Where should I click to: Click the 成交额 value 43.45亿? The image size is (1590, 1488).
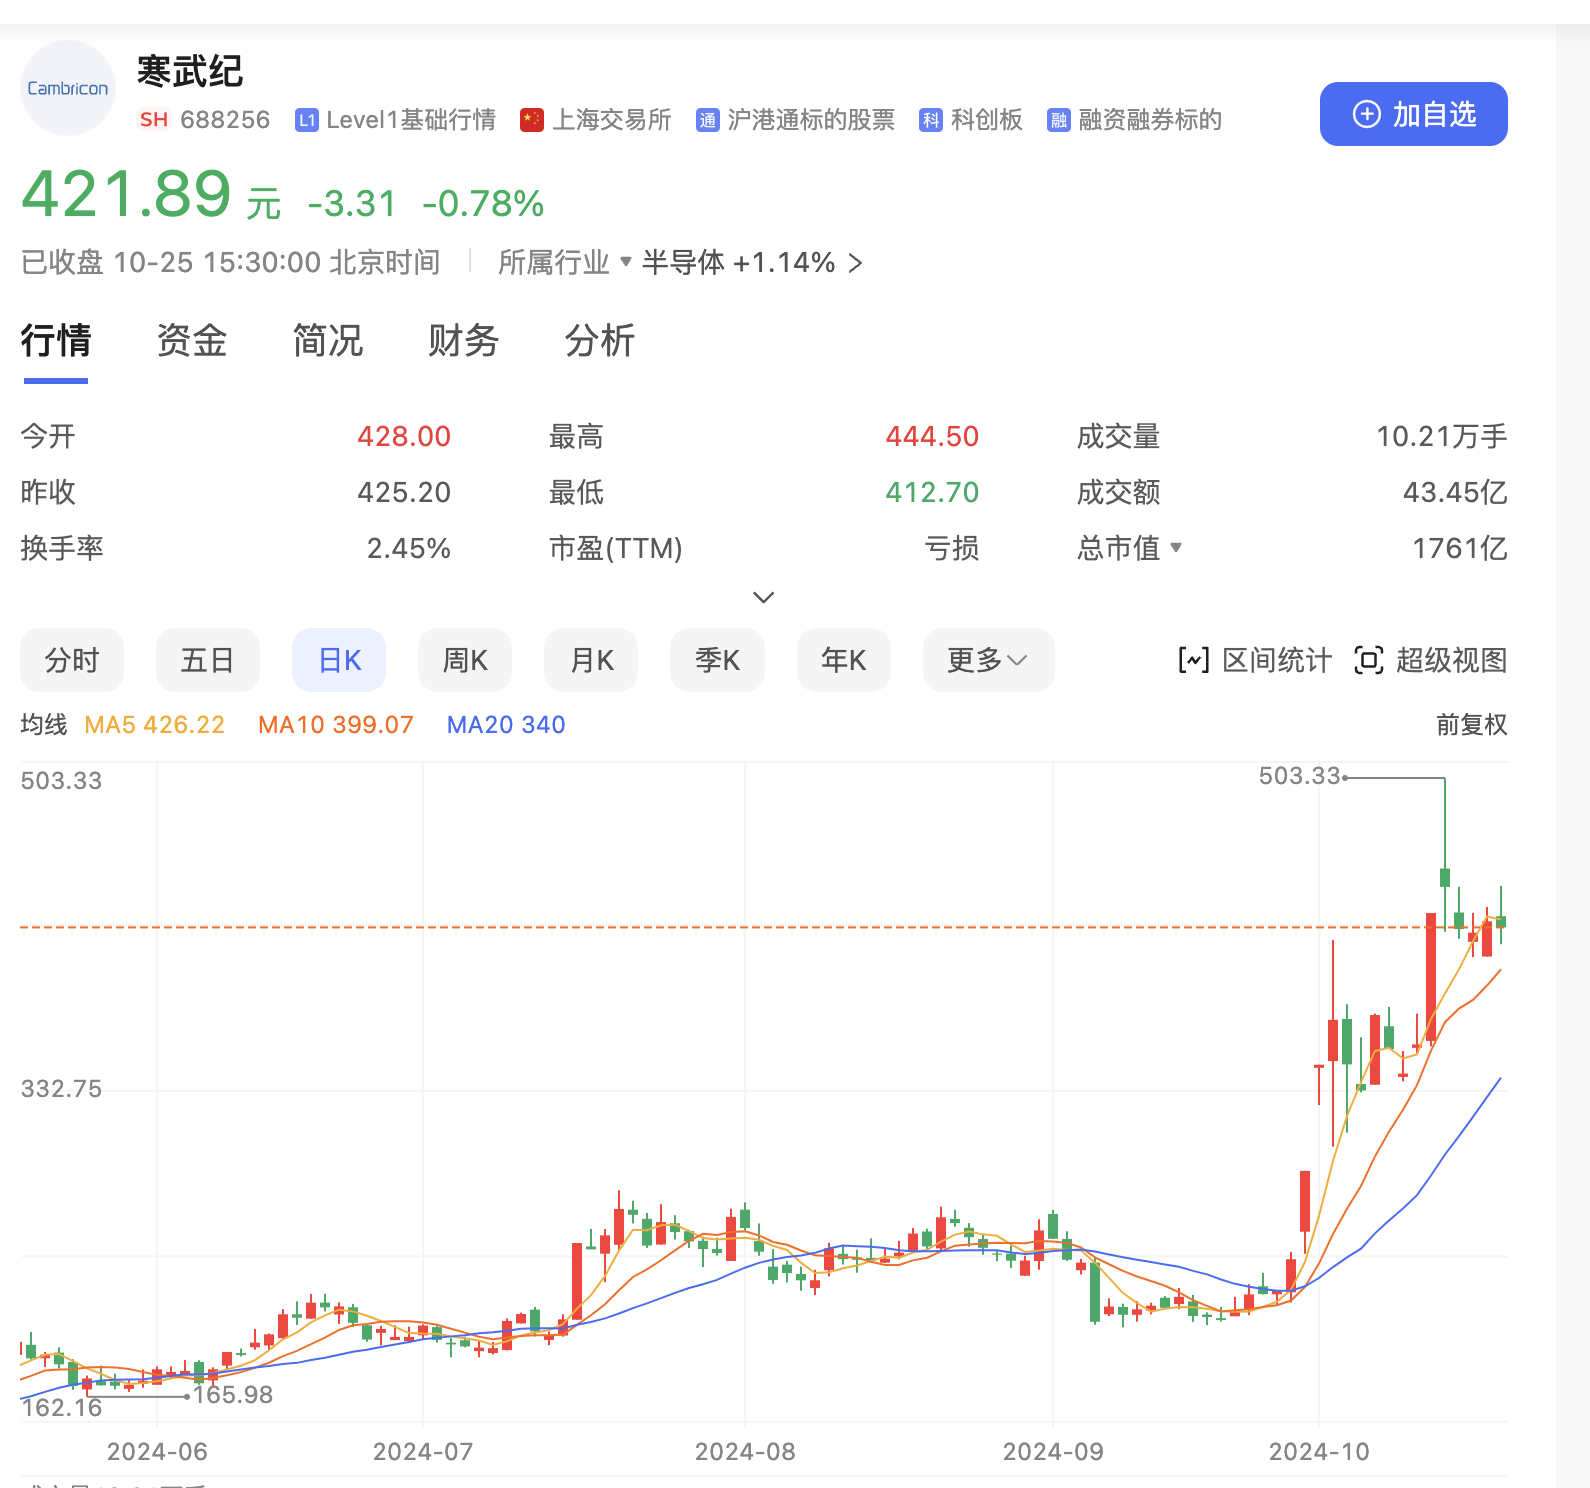pos(1455,492)
